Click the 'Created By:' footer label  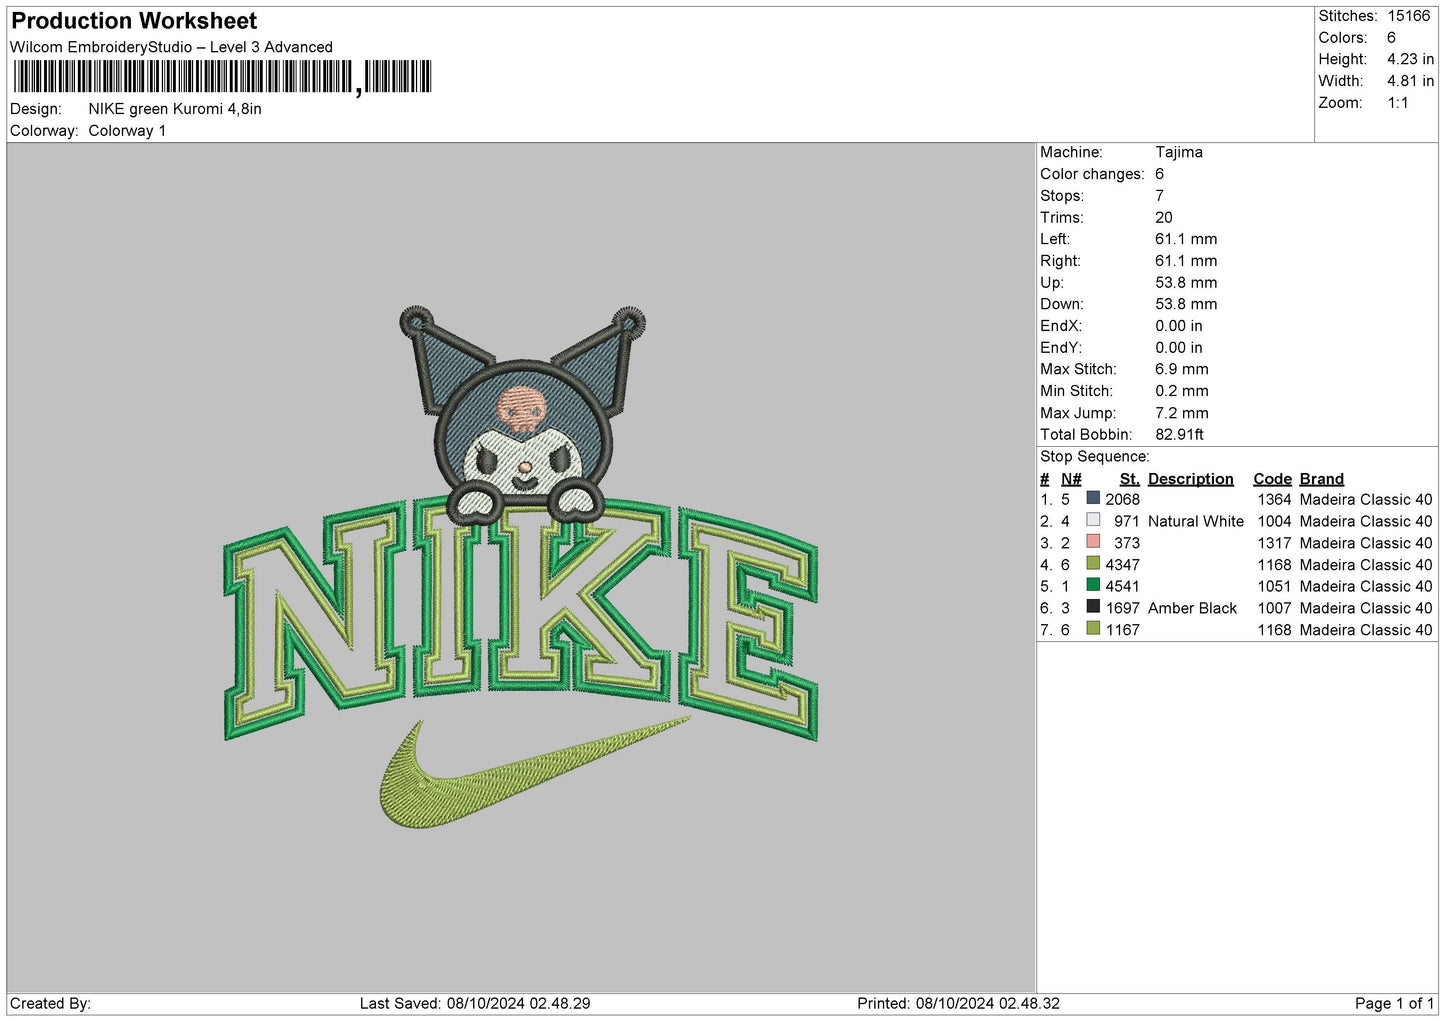(x=50, y=1003)
